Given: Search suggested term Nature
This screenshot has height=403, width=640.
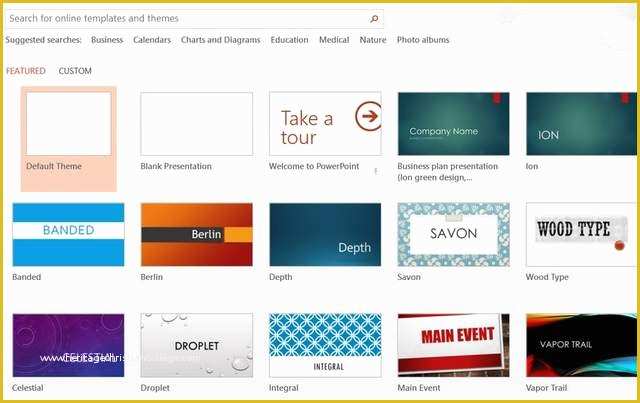Looking at the screenshot, I should coord(373,40).
